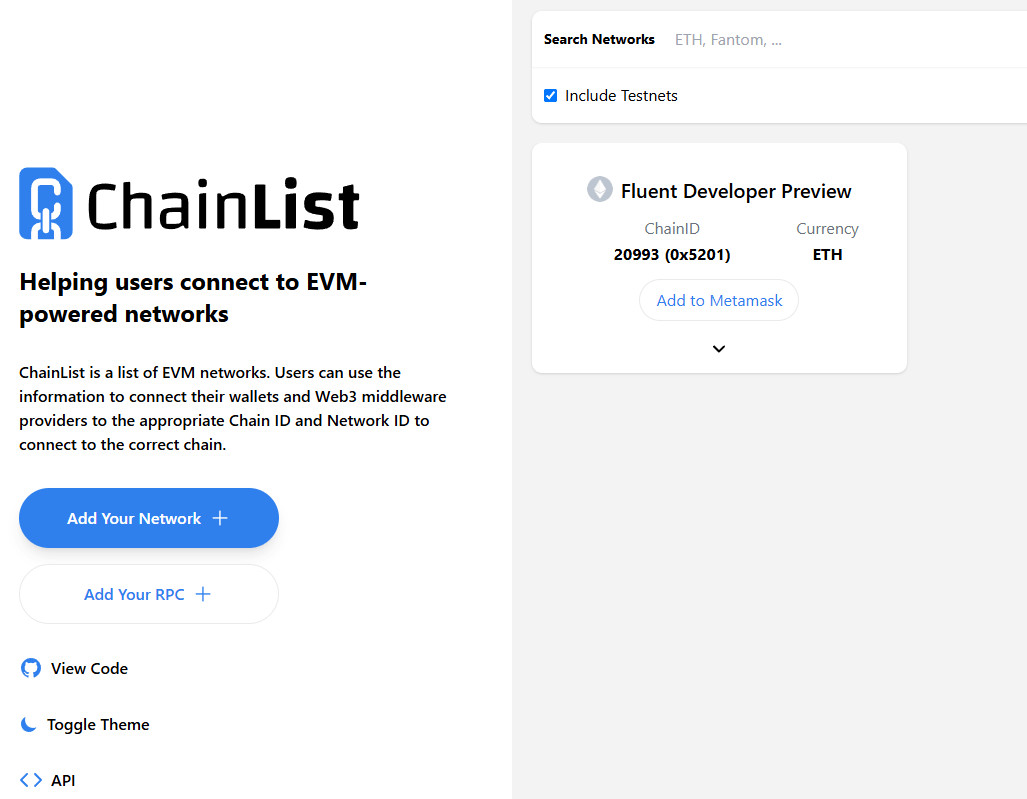
Task: Enable testnet visibility via its checkbox
Action: (550, 95)
